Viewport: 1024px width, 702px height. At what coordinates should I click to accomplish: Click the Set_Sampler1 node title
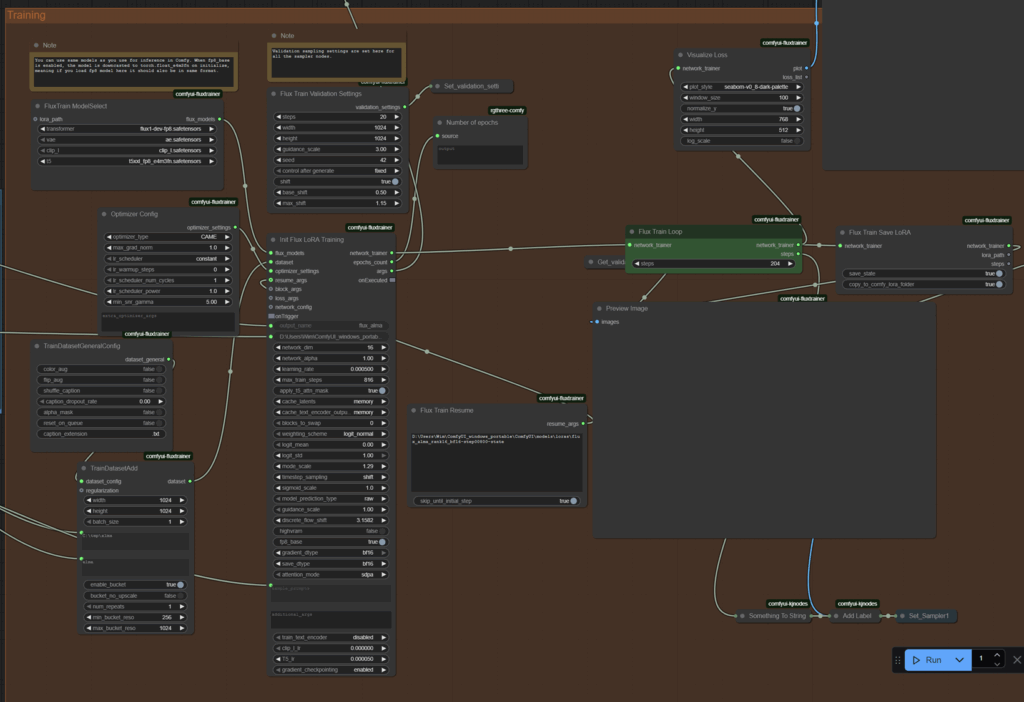click(927, 616)
